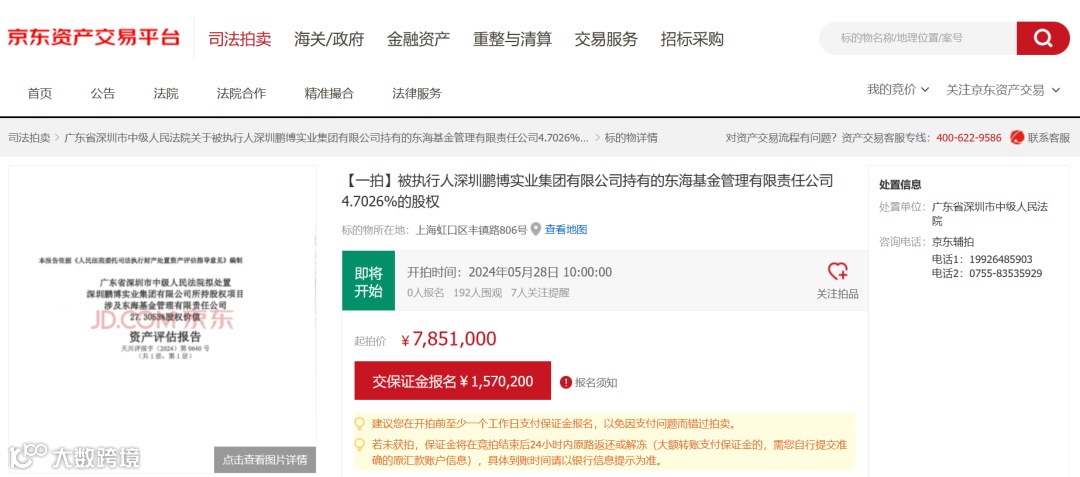Viewport: 1080px width, 477px height.
Task: Open the 金融资产 tab
Action: [419, 39]
